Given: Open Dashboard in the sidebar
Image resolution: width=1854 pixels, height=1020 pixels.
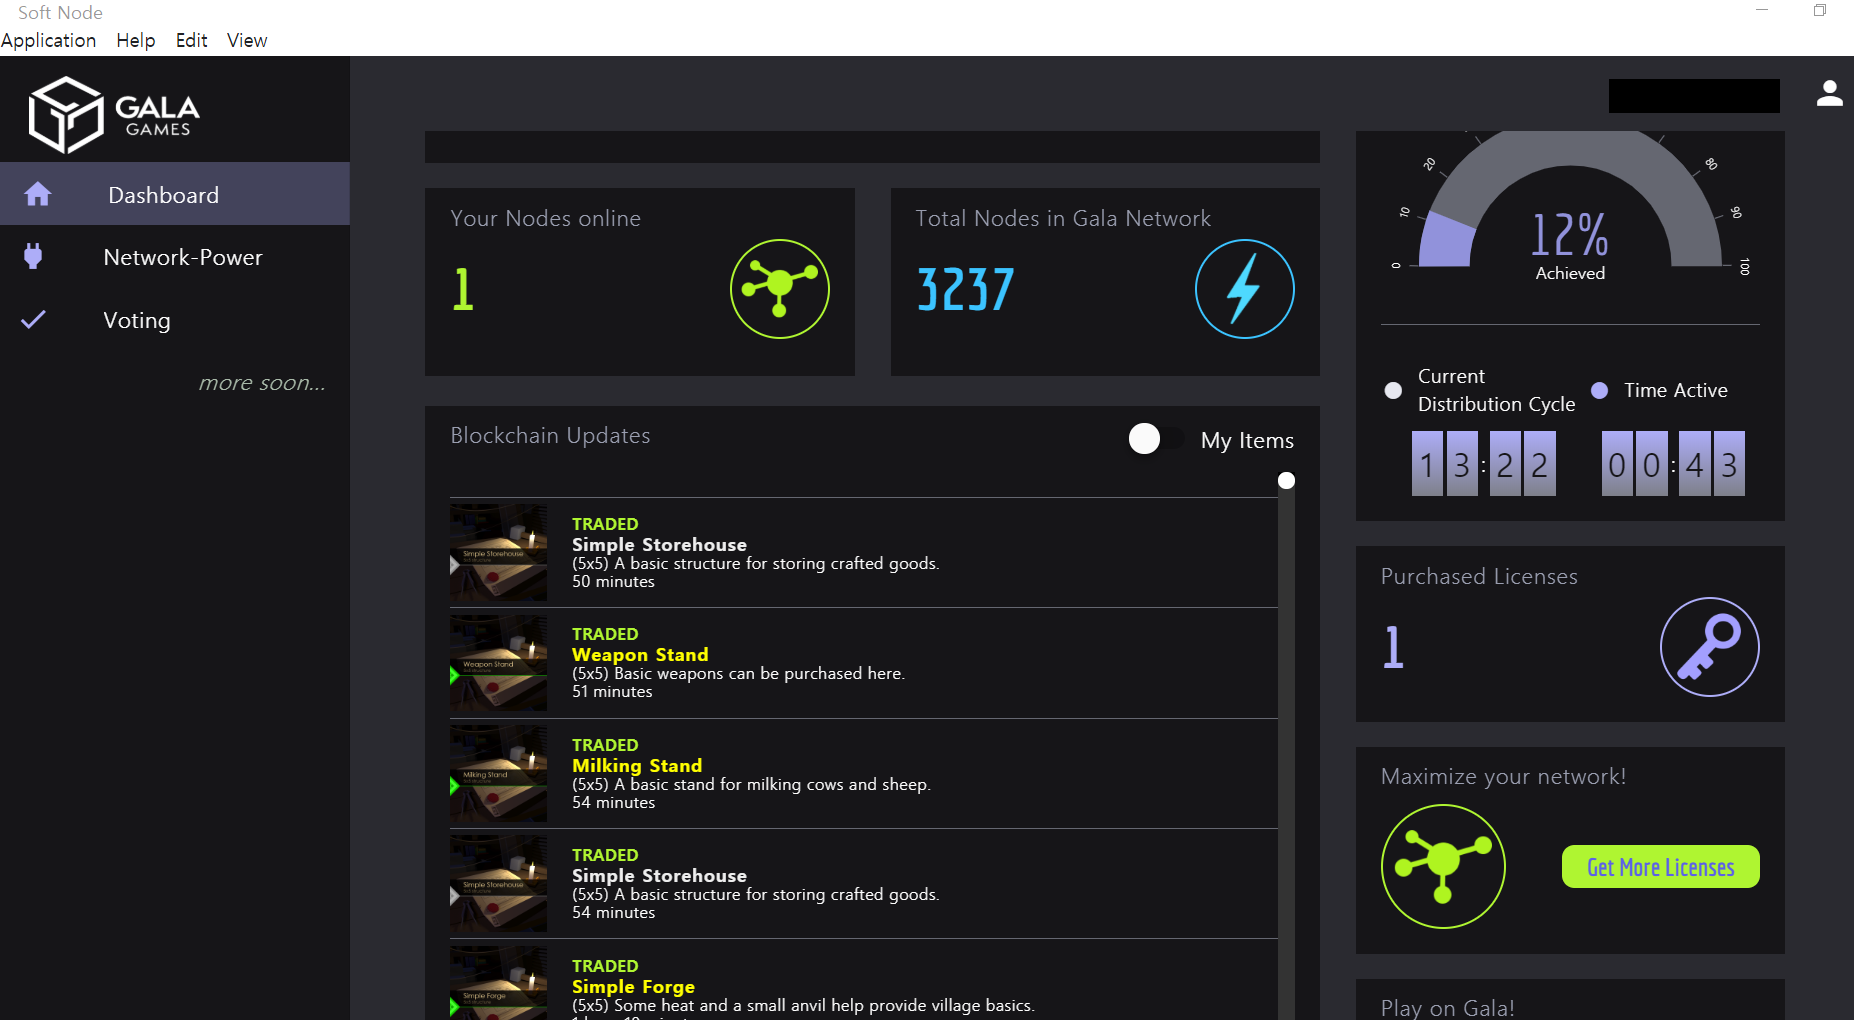Looking at the screenshot, I should pyautogui.click(x=175, y=194).
